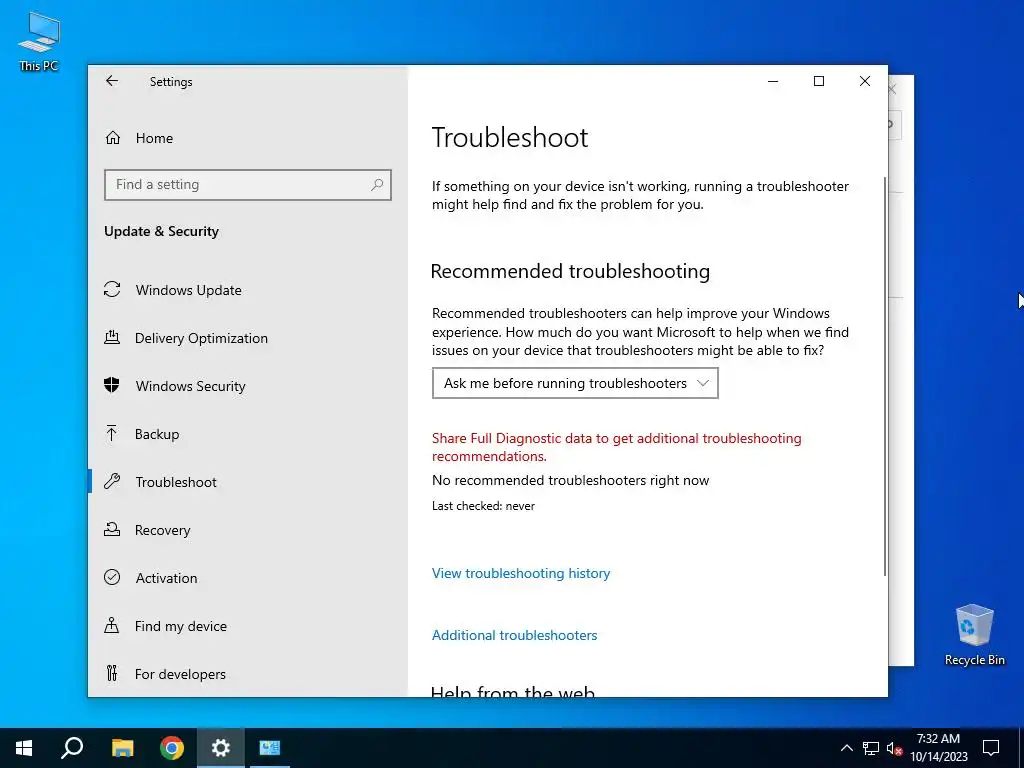Go to Delivery Optimization page
1024x768 pixels.
coord(201,338)
